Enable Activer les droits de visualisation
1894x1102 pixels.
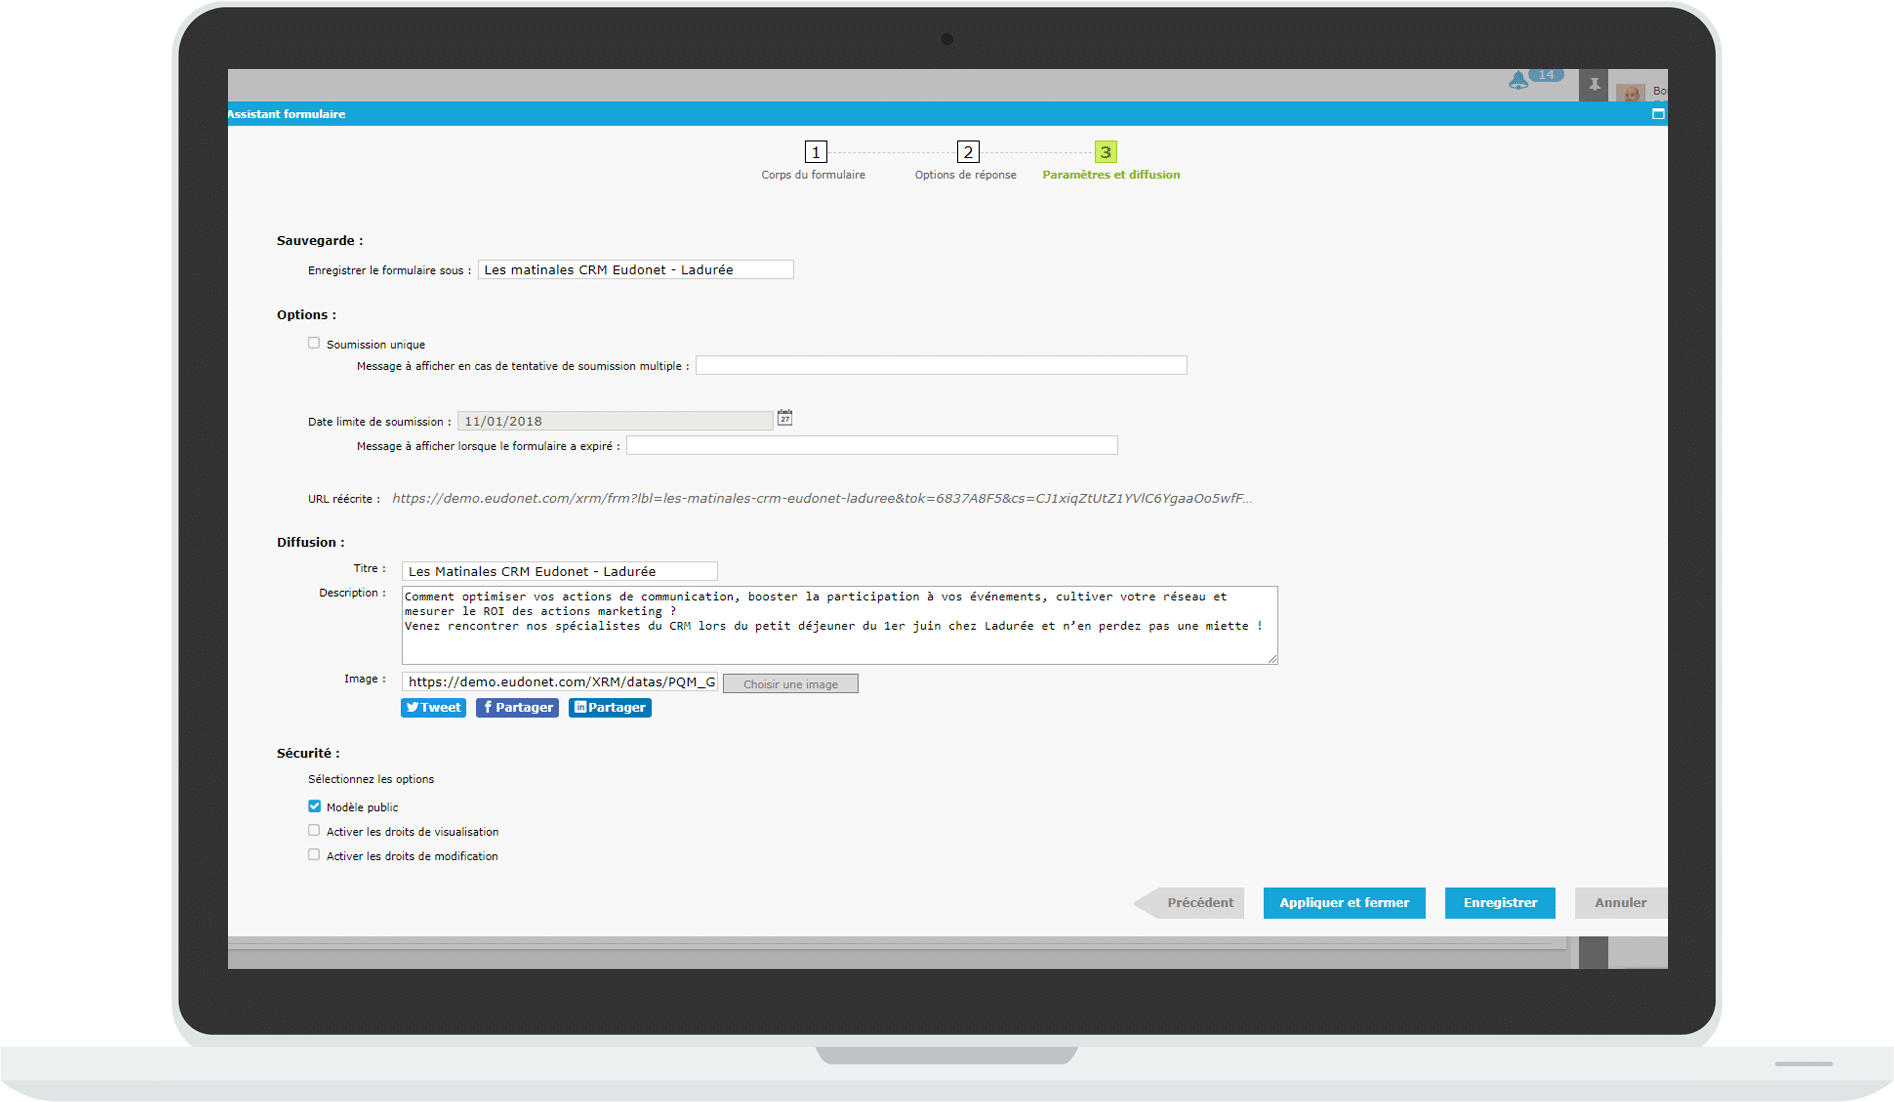click(x=314, y=830)
